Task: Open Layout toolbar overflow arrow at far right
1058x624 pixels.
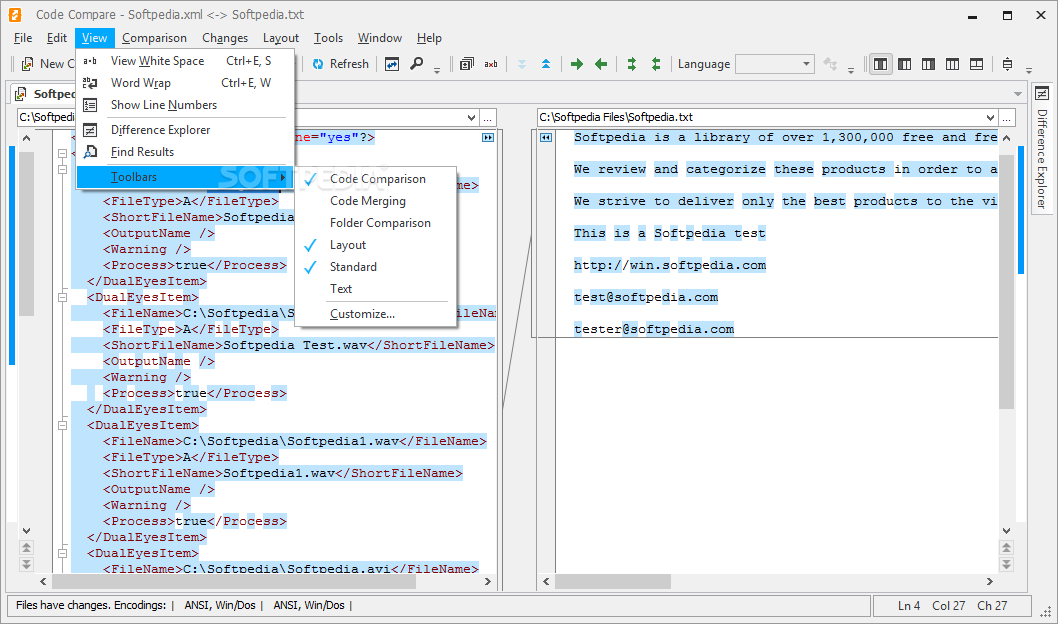Action: (x=1028, y=70)
